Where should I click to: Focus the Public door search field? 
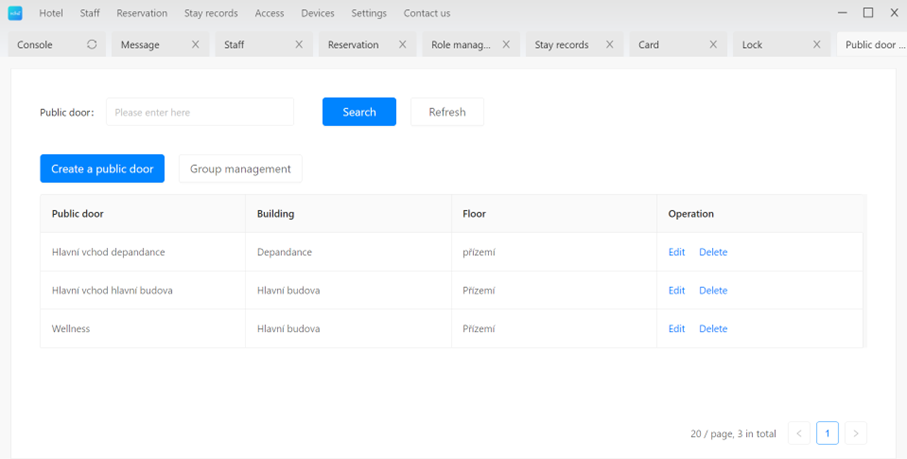[200, 112]
